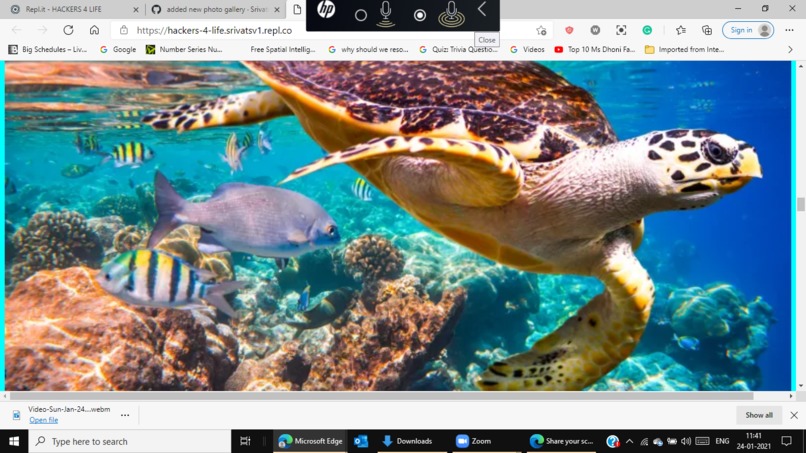Open the Collections icon
Image resolution: width=806 pixels, height=453 pixels.
pyautogui.click(x=707, y=30)
